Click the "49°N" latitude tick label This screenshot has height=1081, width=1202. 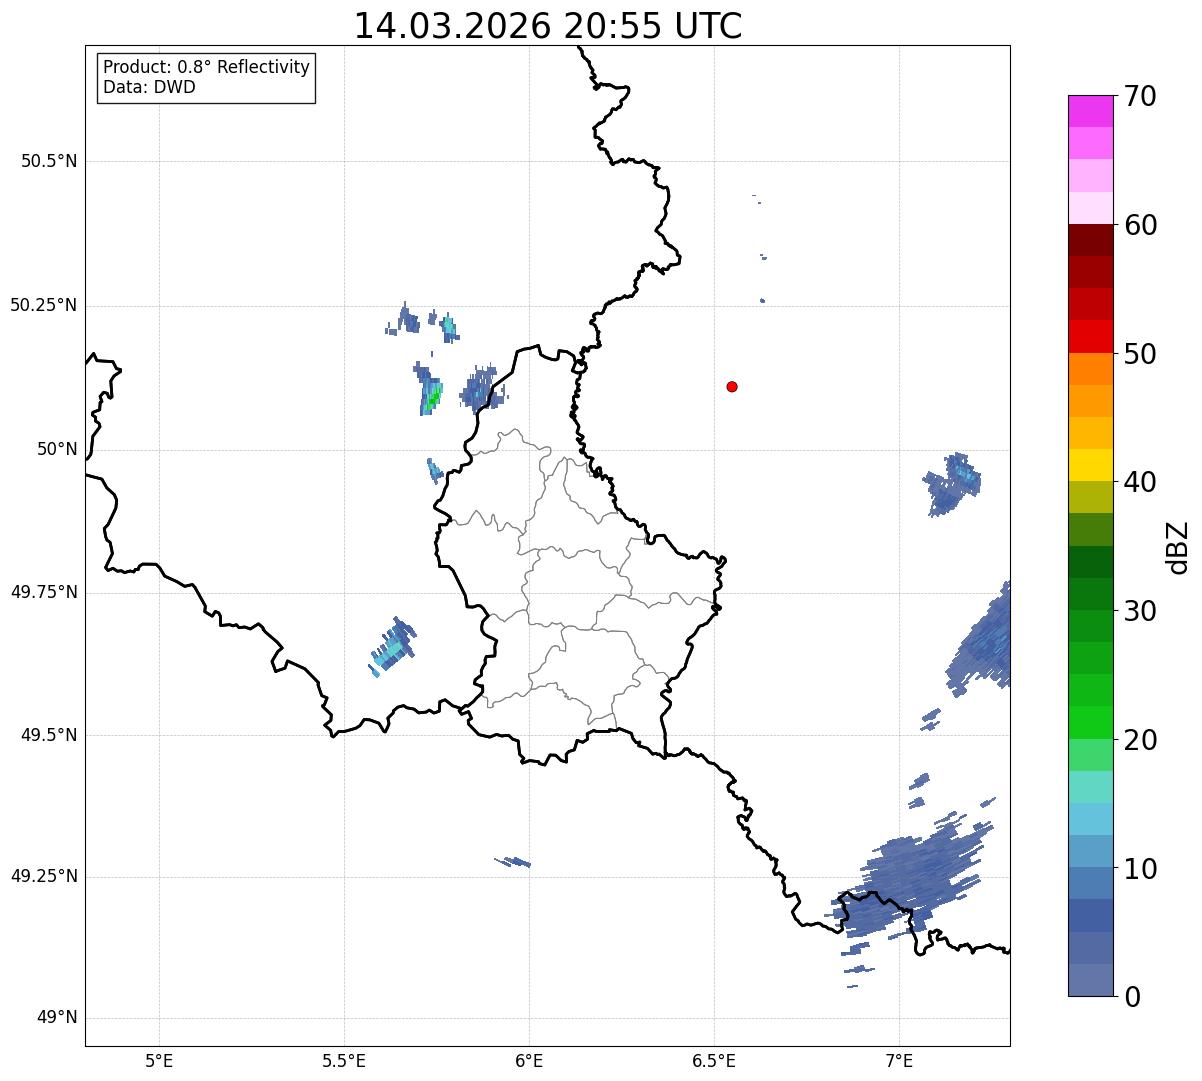tap(57, 1018)
